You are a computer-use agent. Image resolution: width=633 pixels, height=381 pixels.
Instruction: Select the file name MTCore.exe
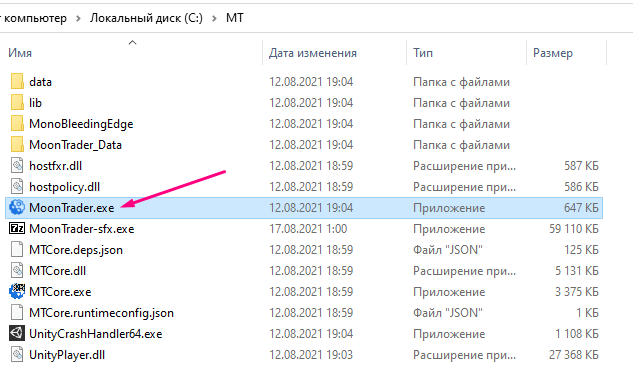point(60,291)
